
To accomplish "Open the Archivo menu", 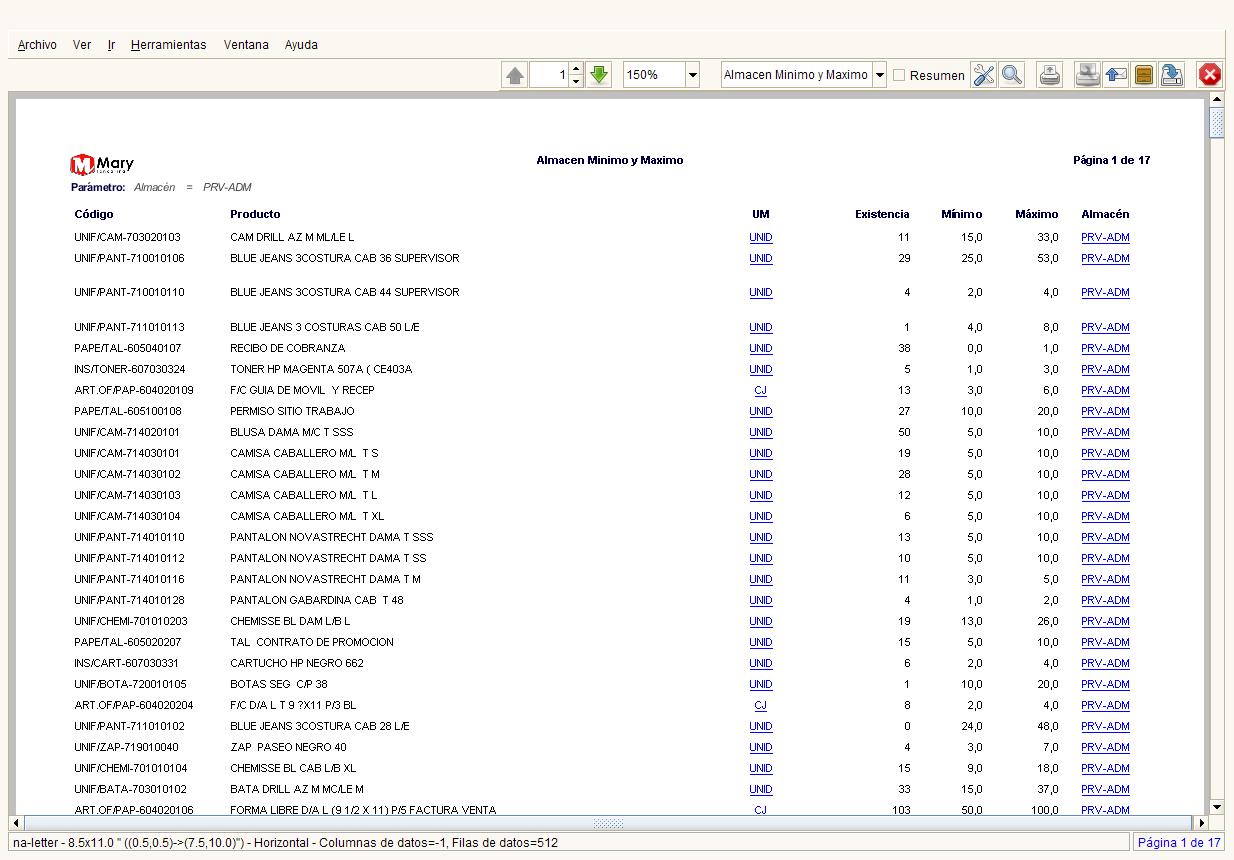I will coord(37,45).
